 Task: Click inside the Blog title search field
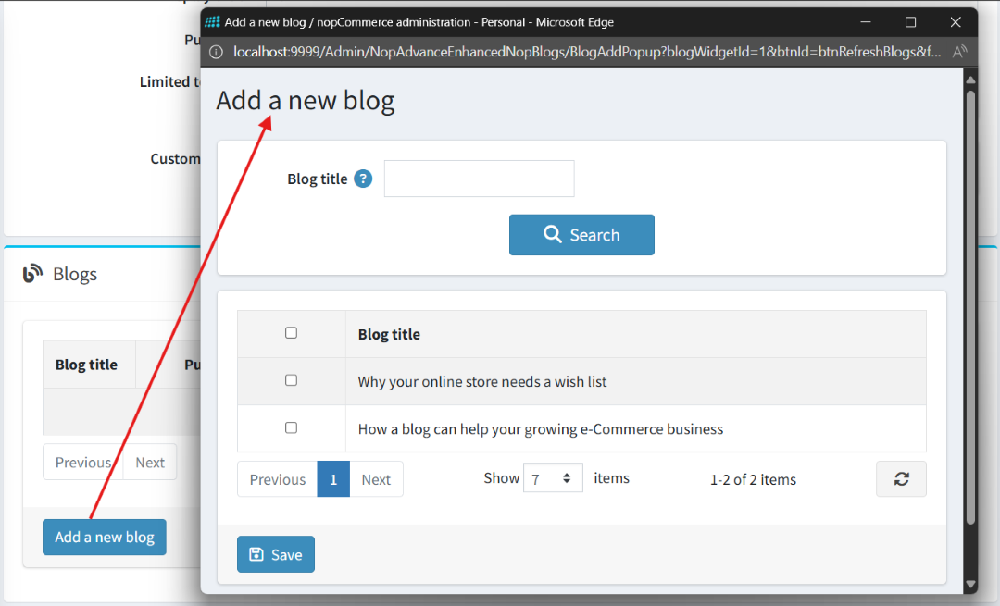point(478,178)
